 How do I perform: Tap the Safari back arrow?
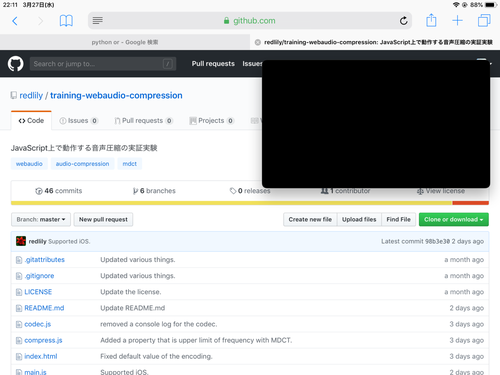pos(15,21)
